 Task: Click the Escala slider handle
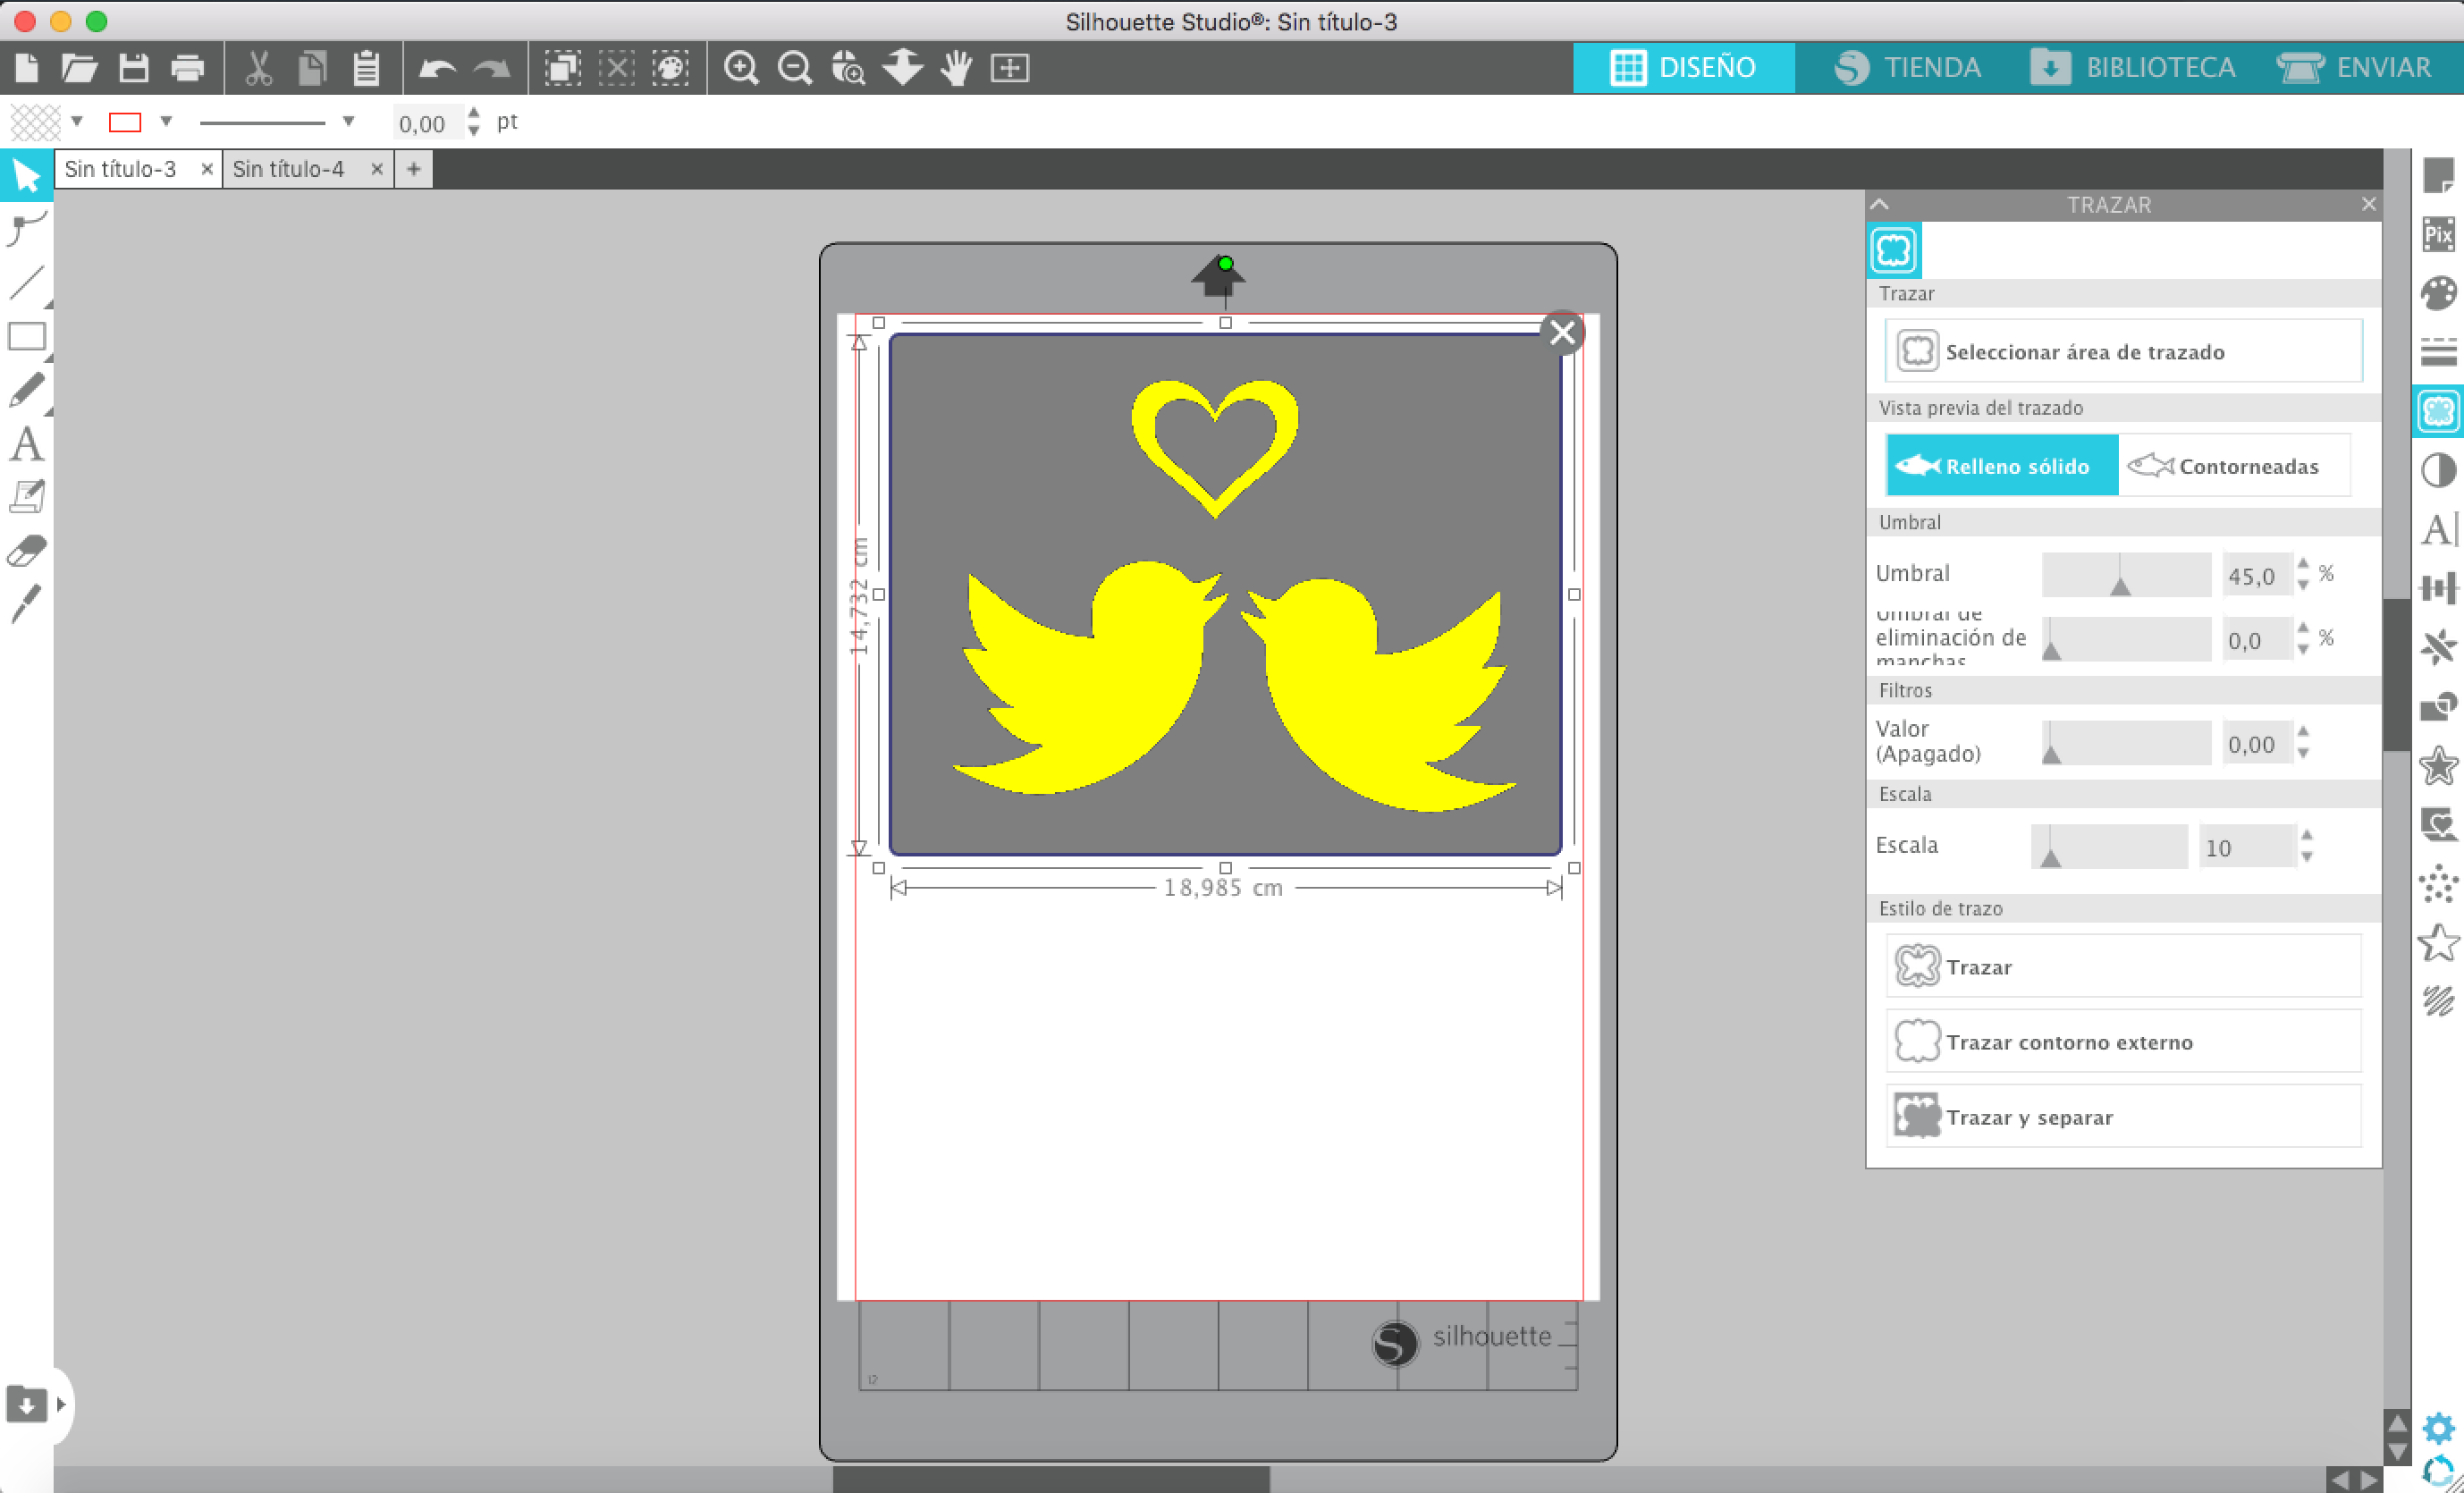click(2050, 857)
